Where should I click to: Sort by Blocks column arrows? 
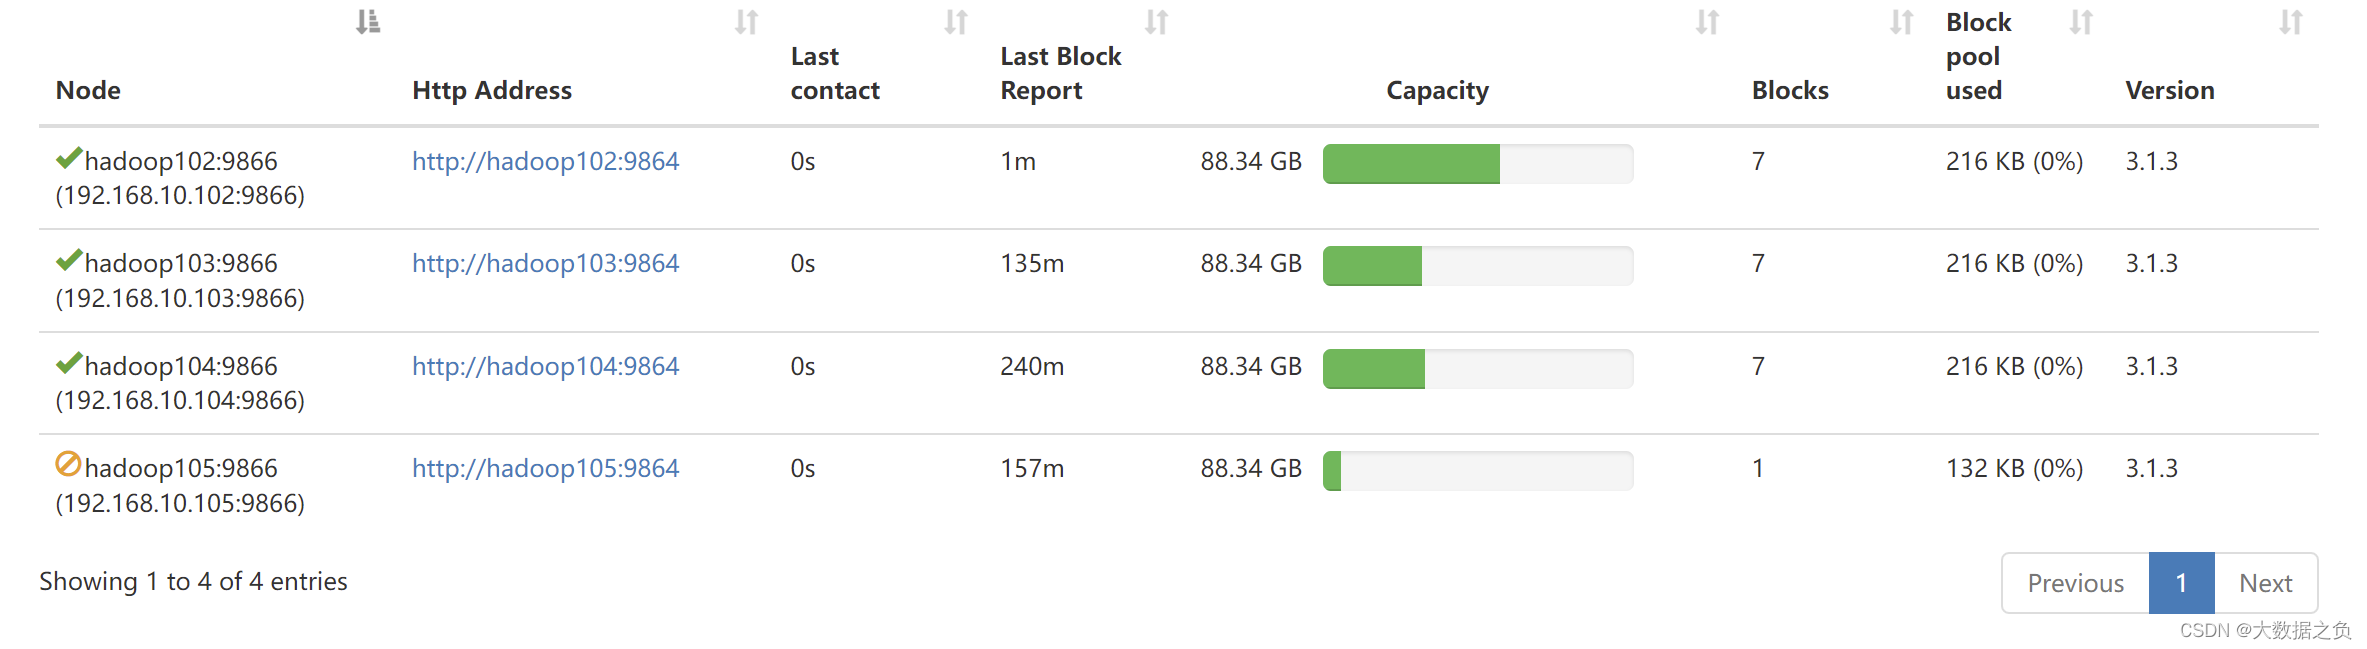pyautogui.click(x=1901, y=22)
